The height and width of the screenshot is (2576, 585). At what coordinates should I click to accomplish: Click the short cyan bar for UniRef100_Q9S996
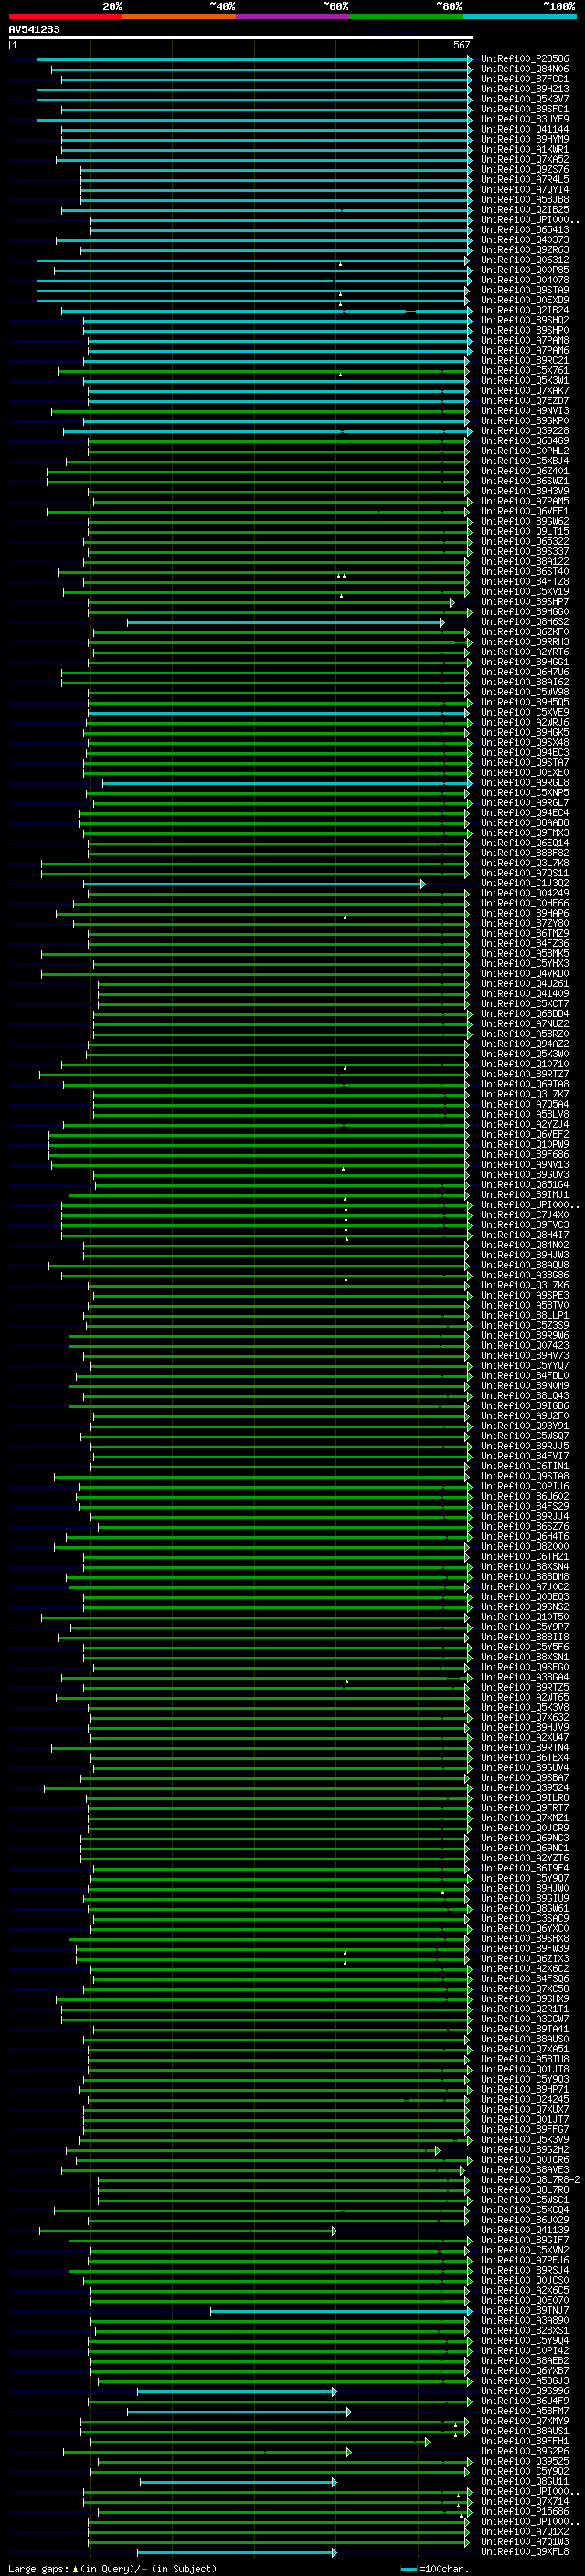click(237, 2392)
